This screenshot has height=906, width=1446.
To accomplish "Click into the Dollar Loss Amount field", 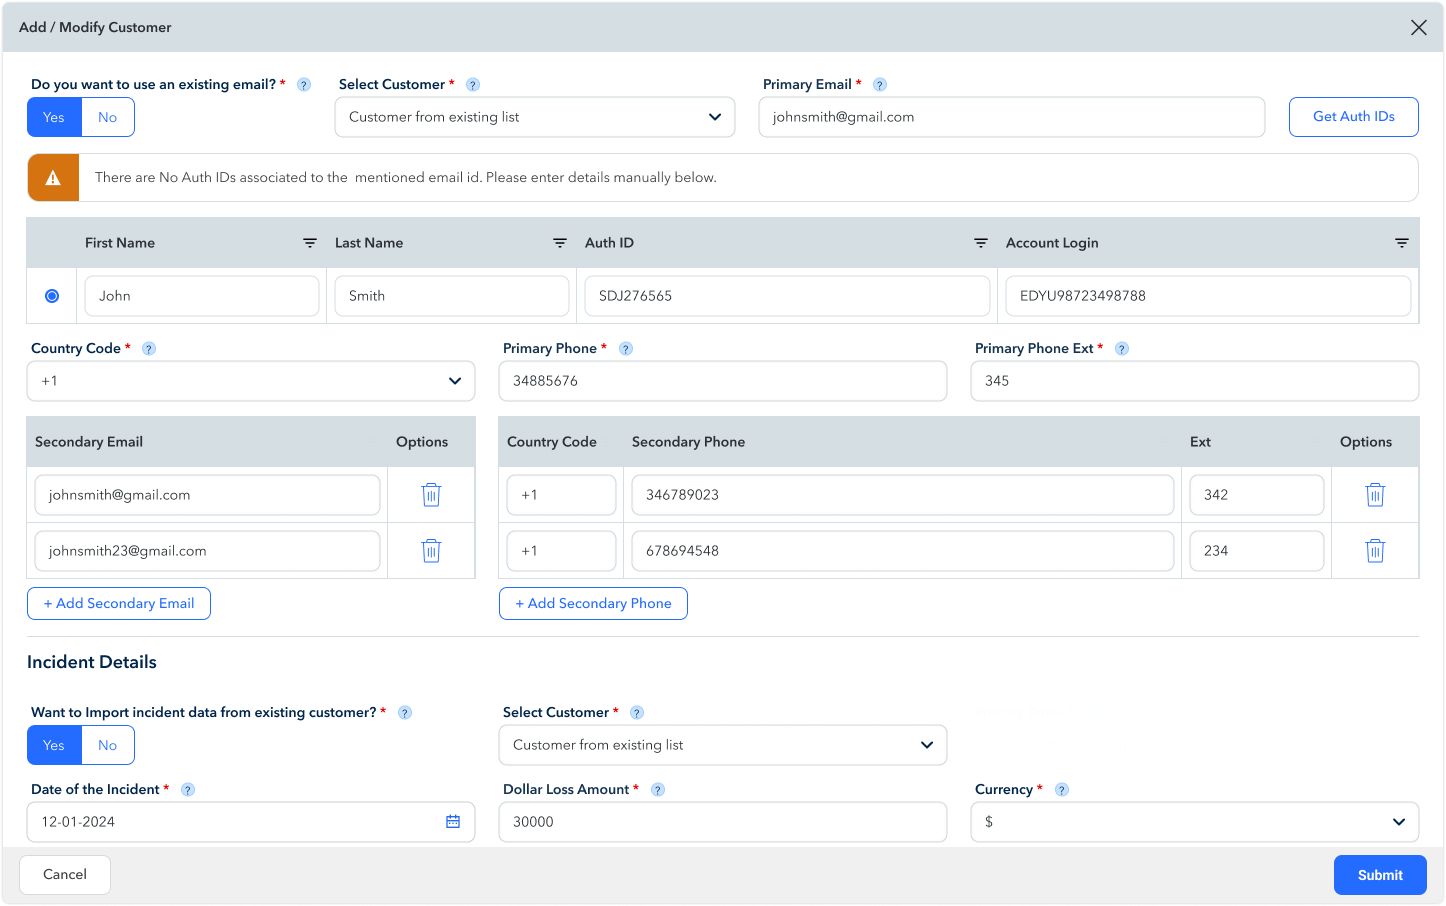I will tap(722, 822).
